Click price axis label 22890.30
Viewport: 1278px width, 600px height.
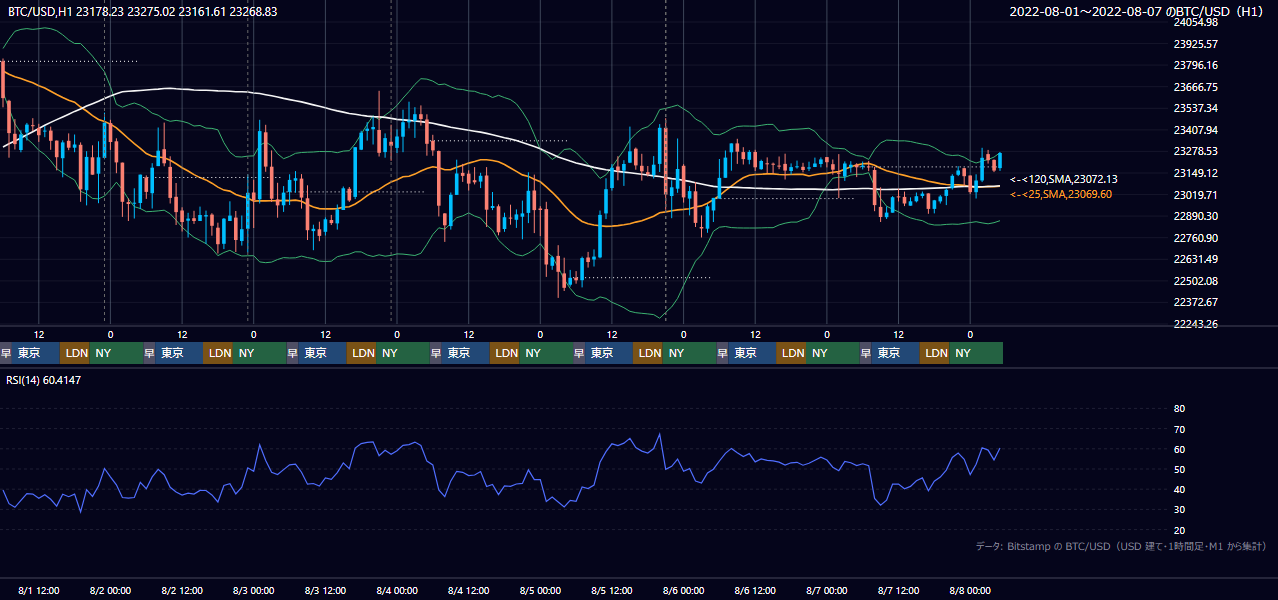[1195, 216]
